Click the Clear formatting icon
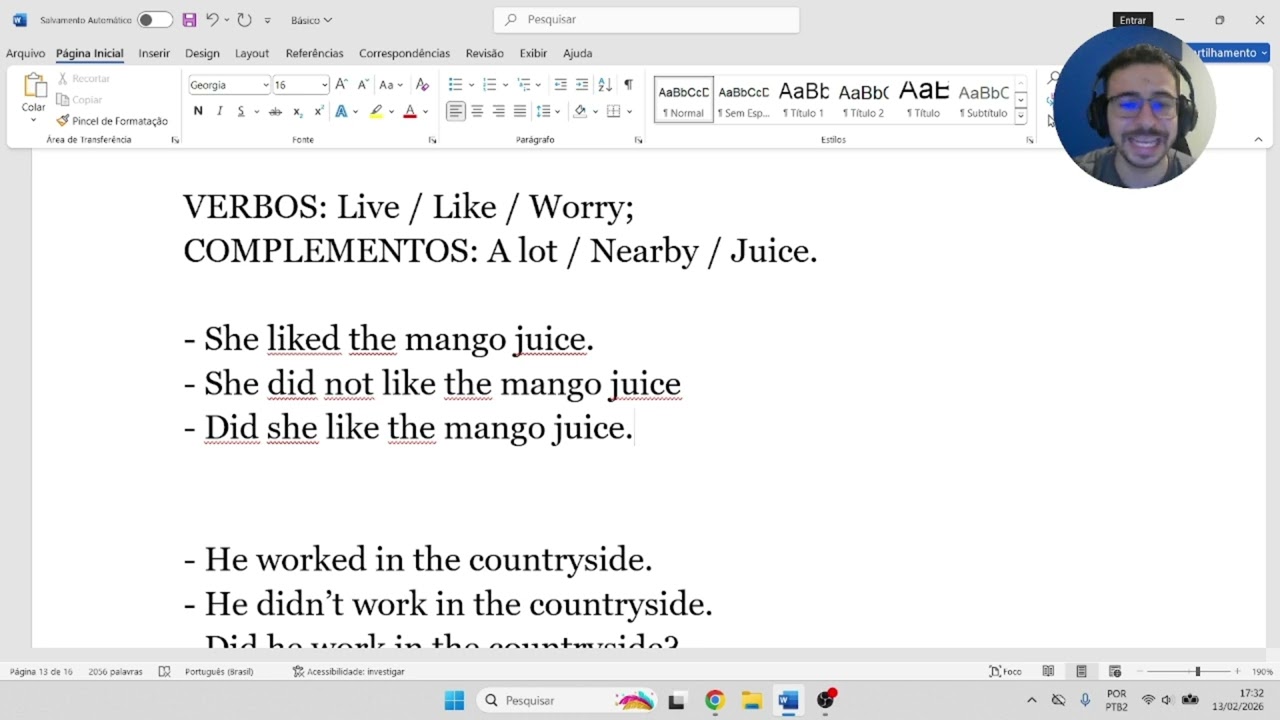This screenshot has width=1280, height=720. pos(422,85)
